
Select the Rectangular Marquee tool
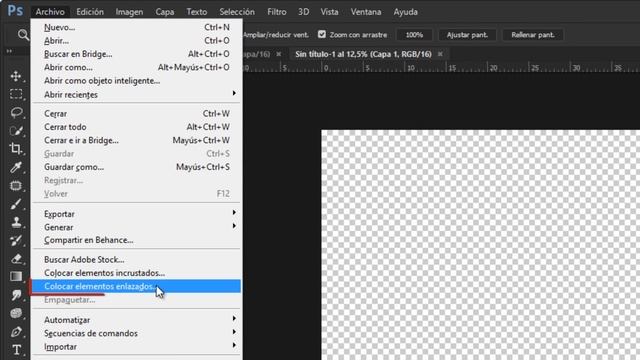pyautogui.click(x=16, y=94)
